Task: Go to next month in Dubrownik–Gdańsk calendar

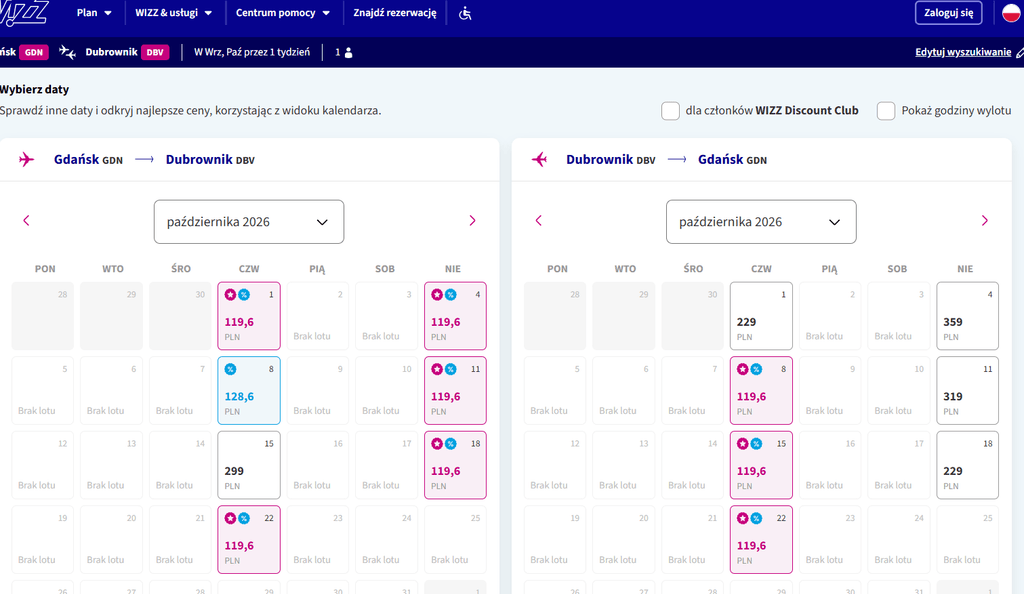Action: click(x=985, y=221)
